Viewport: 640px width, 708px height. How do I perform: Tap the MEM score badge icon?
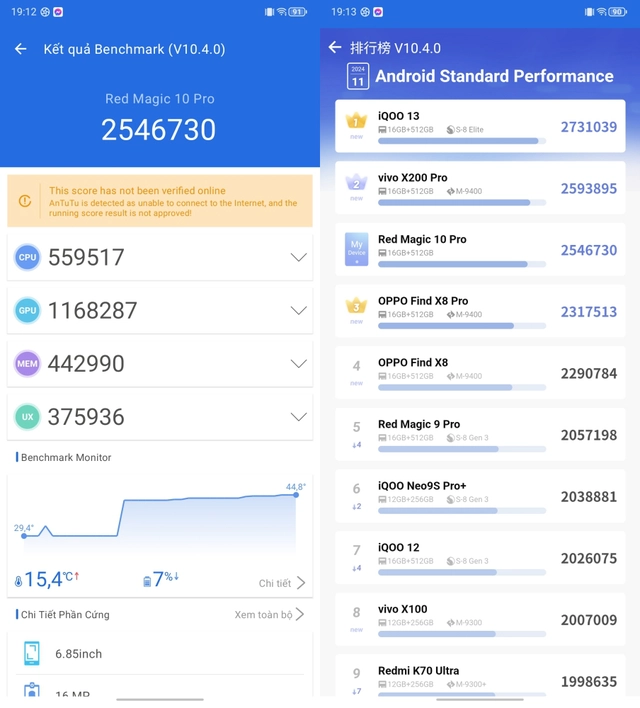tap(27, 364)
